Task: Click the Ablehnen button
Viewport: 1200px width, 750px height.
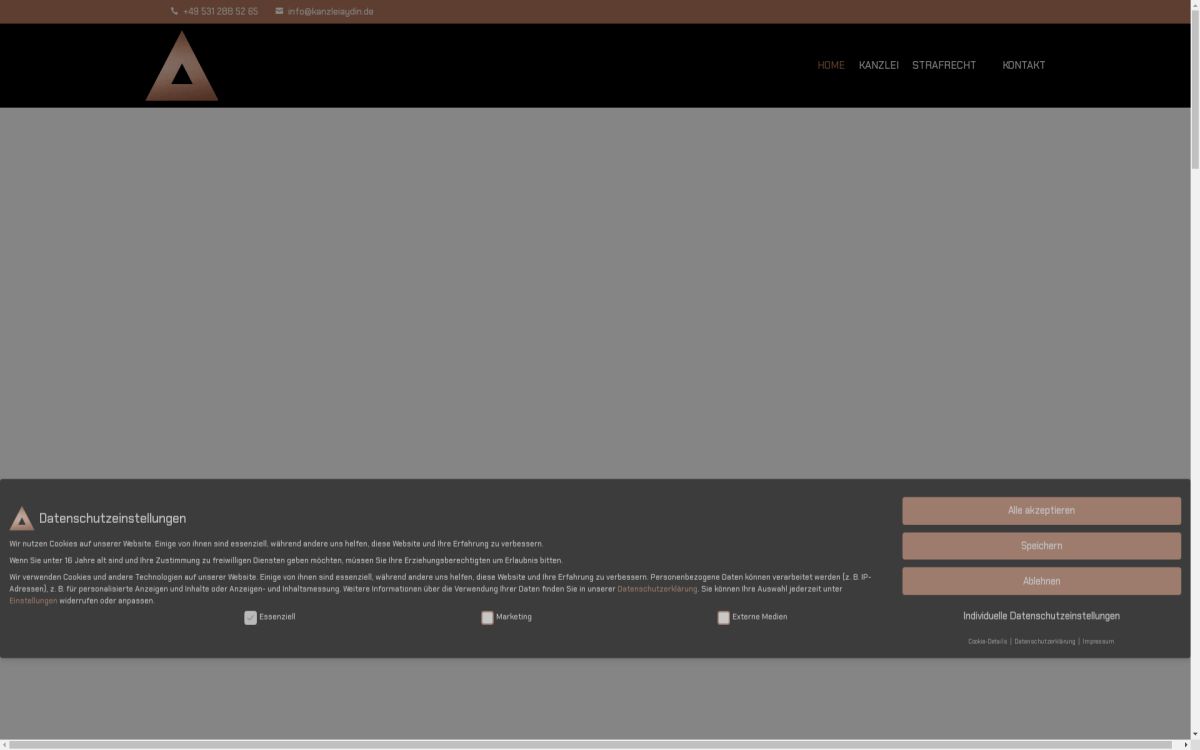Action: [x=1041, y=581]
